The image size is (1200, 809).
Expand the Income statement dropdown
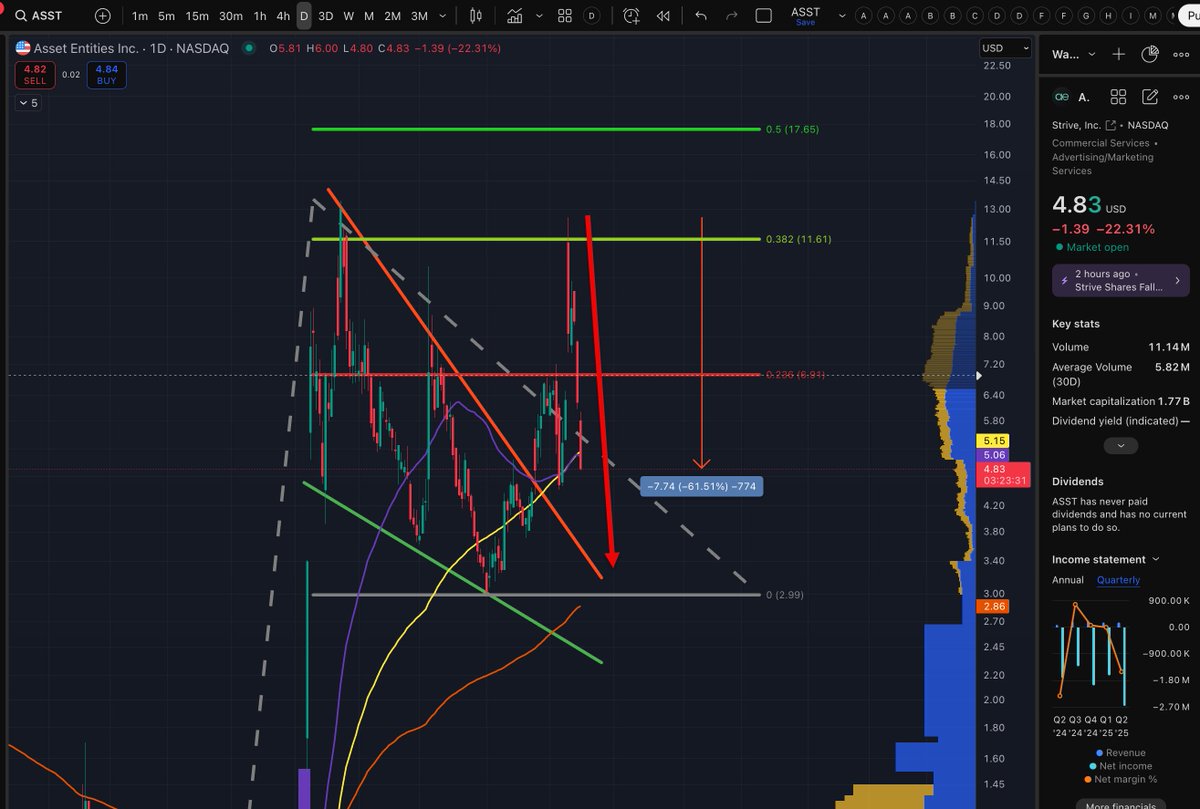[x=1105, y=559]
